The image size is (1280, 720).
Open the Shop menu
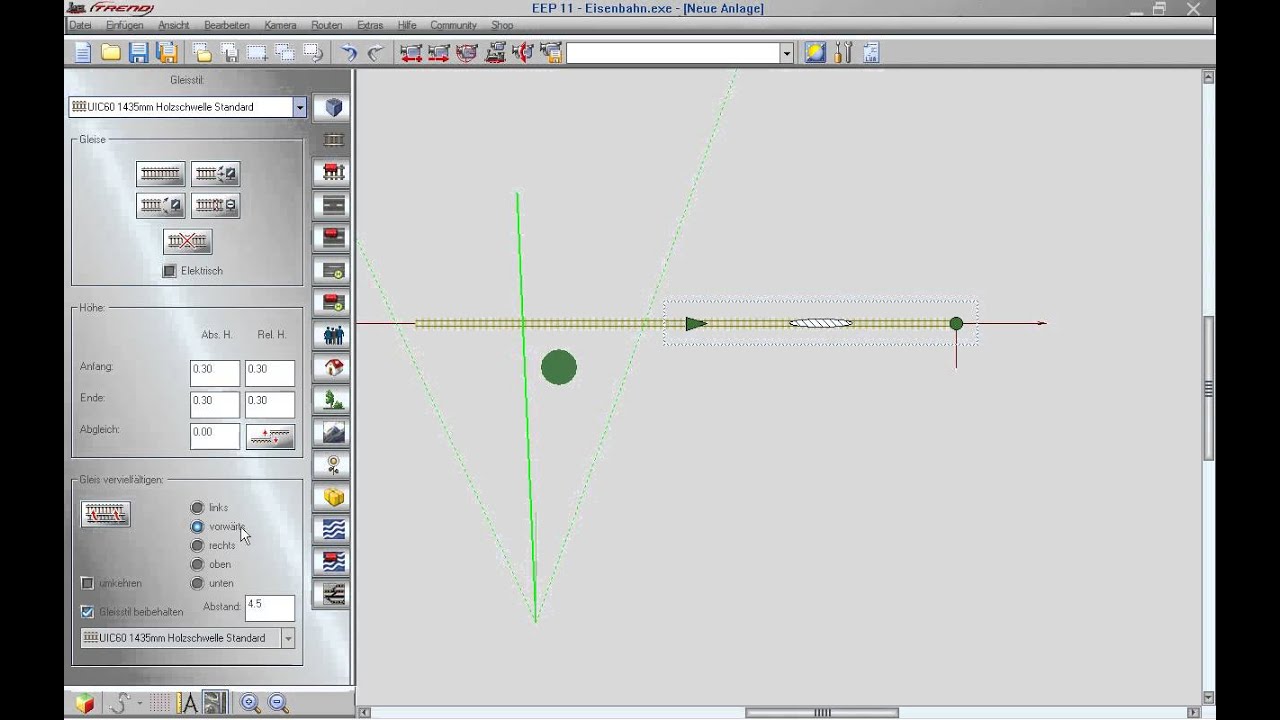(502, 25)
